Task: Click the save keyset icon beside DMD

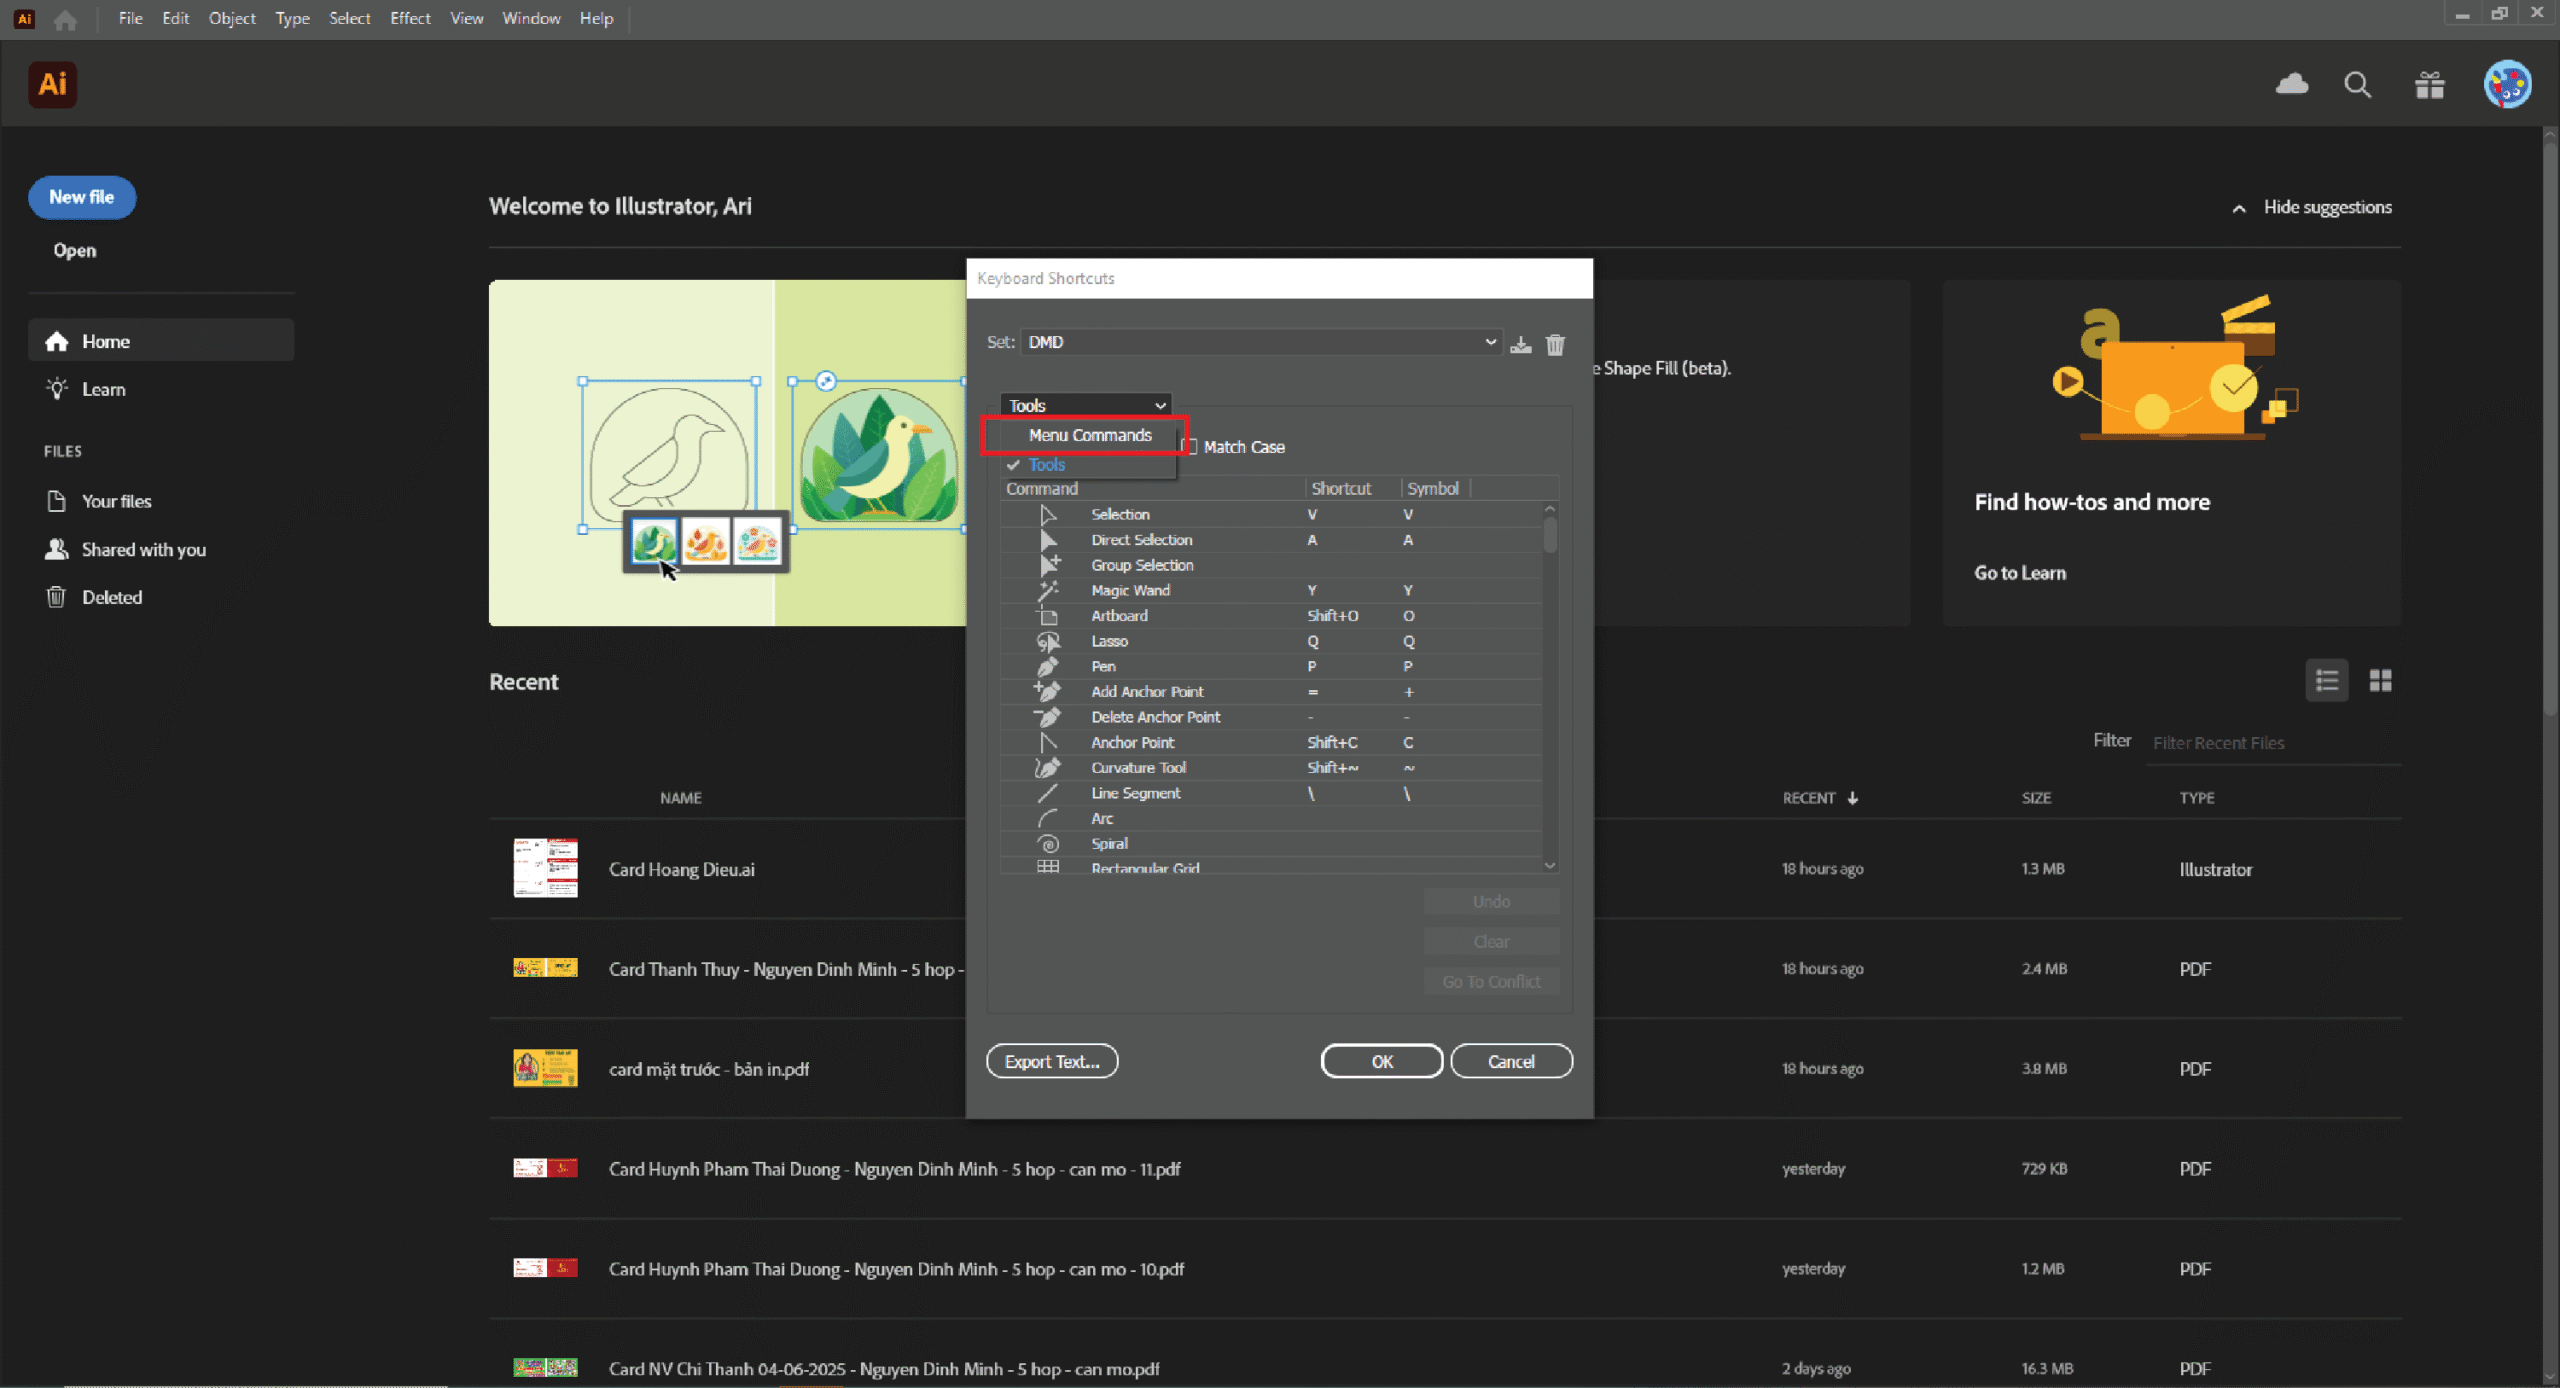Action: [x=1520, y=344]
